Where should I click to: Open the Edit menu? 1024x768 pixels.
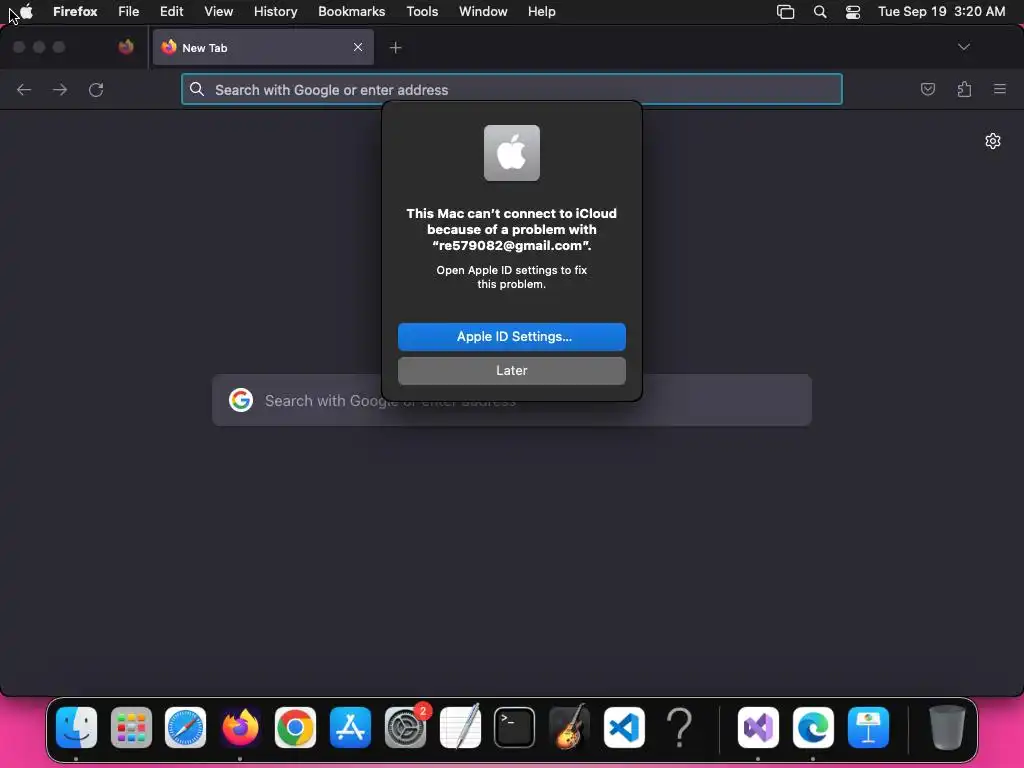(172, 12)
